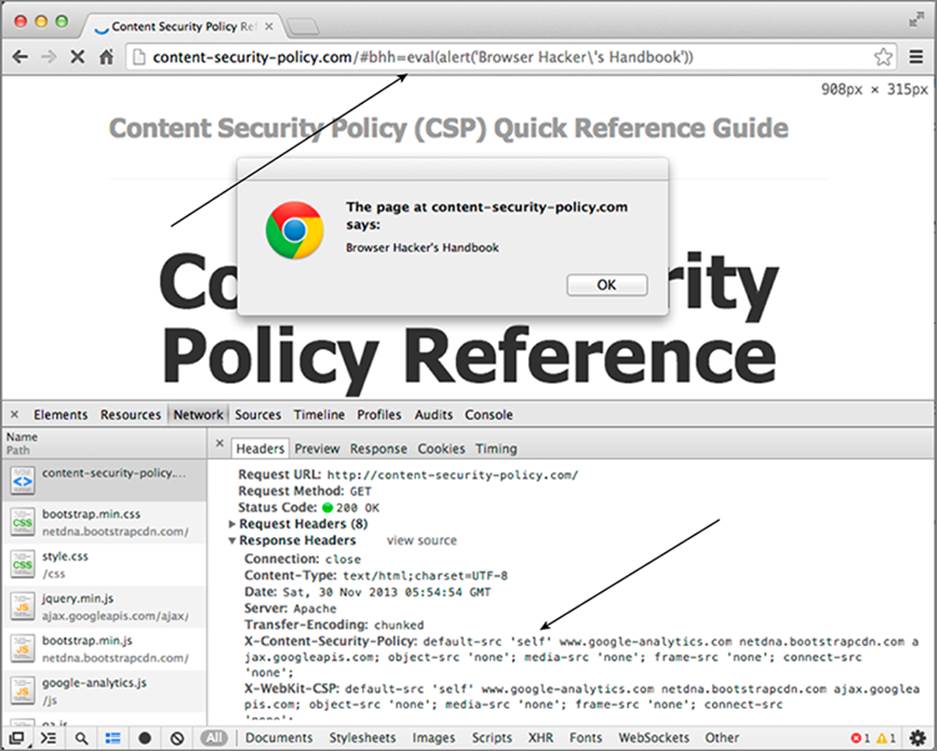Open the Chrome hamburger menu

pyautogui.click(x=915, y=57)
